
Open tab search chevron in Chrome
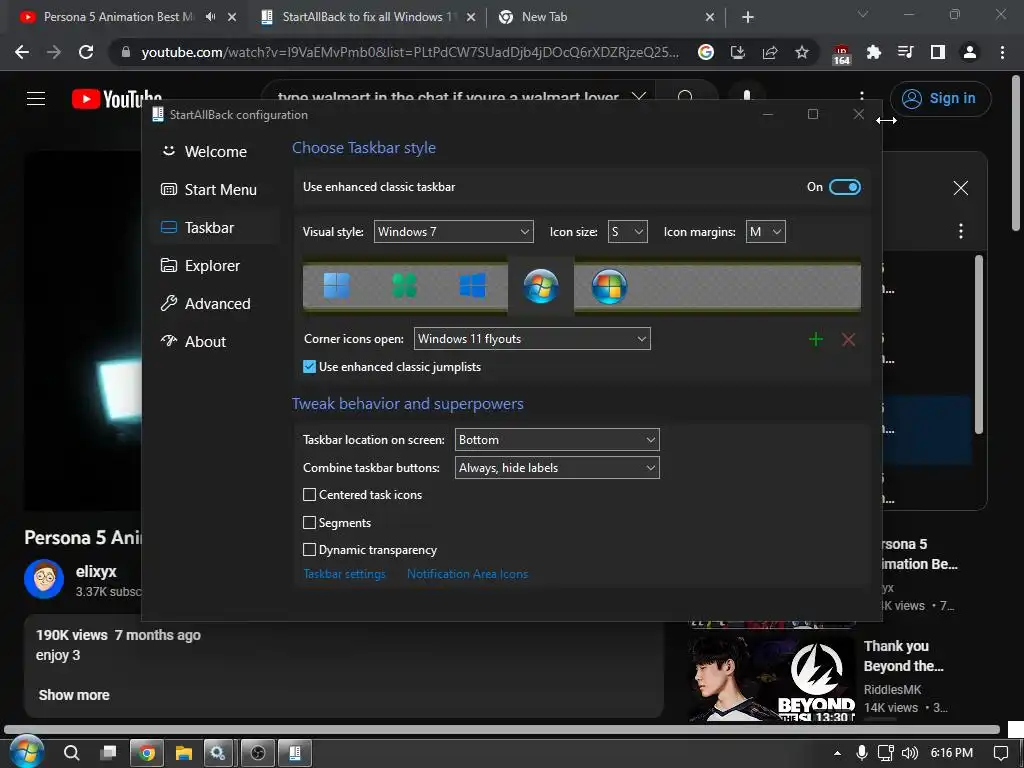(863, 14)
